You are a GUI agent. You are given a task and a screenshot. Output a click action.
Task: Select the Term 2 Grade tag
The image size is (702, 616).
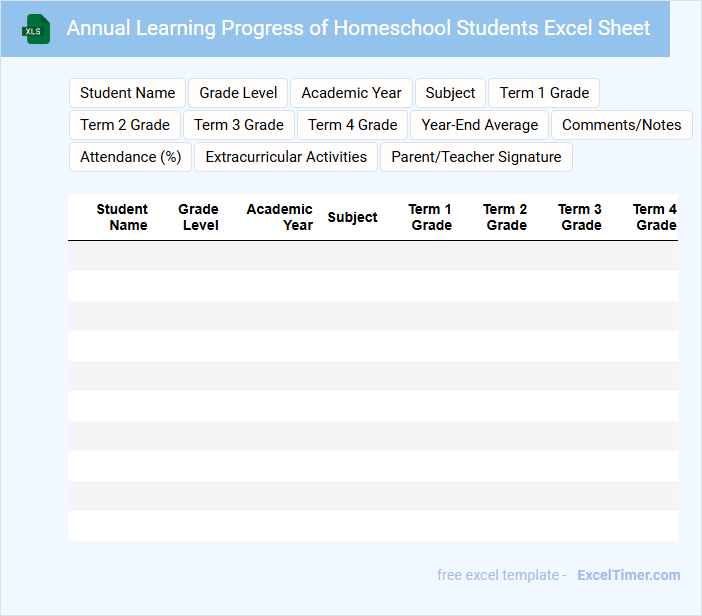click(125, 125)
